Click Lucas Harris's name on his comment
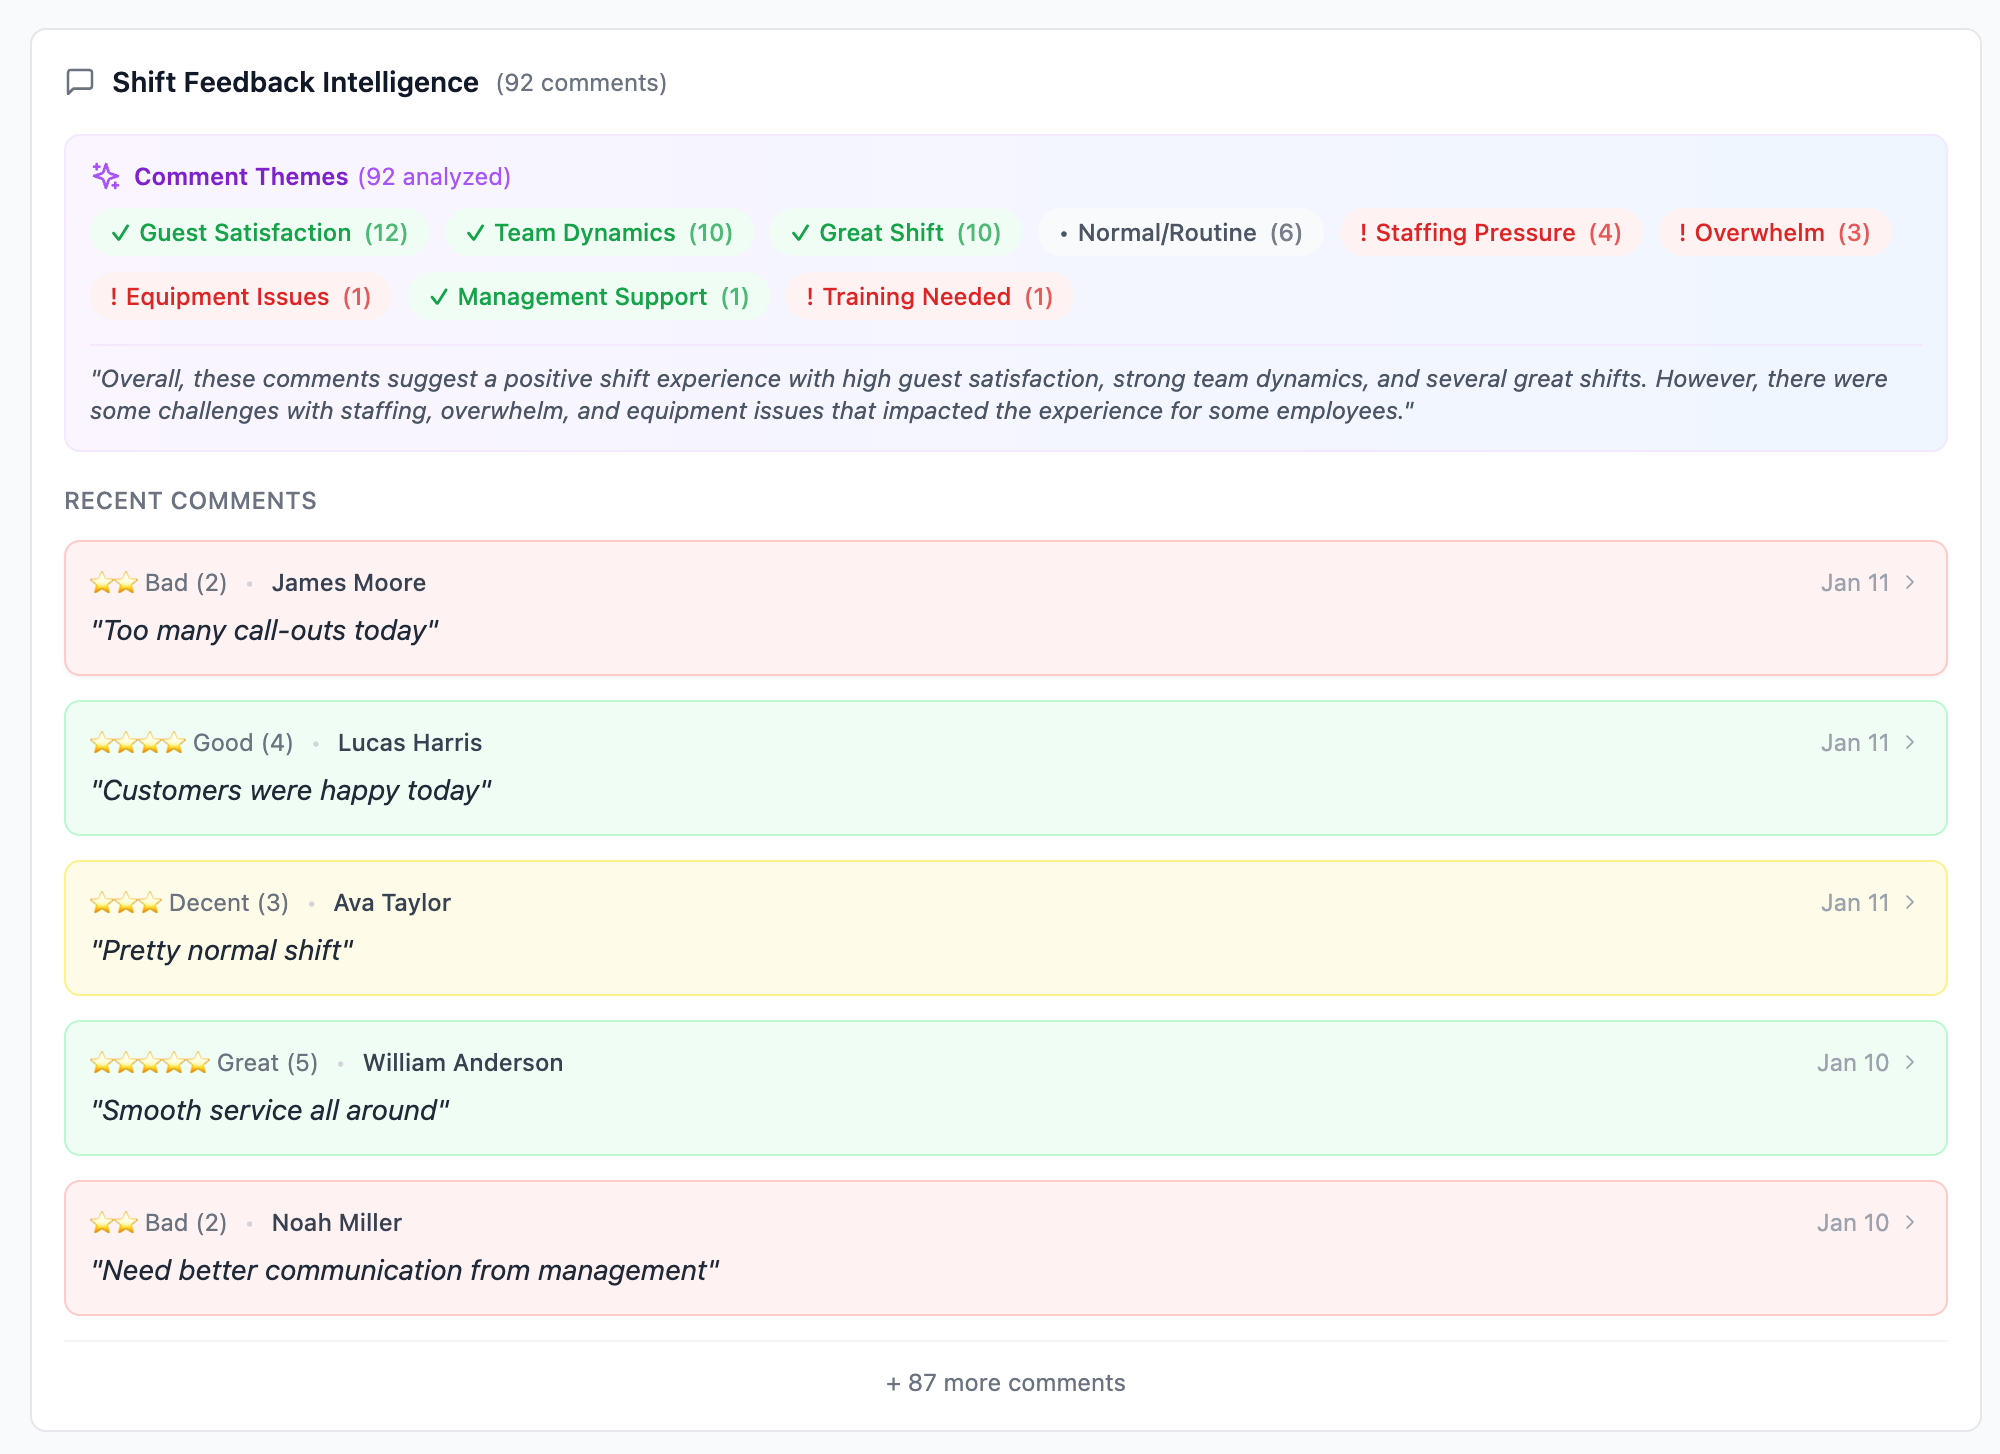Image resolution: width=2000 pixels, height=1454 pixels. pos(410,742)
